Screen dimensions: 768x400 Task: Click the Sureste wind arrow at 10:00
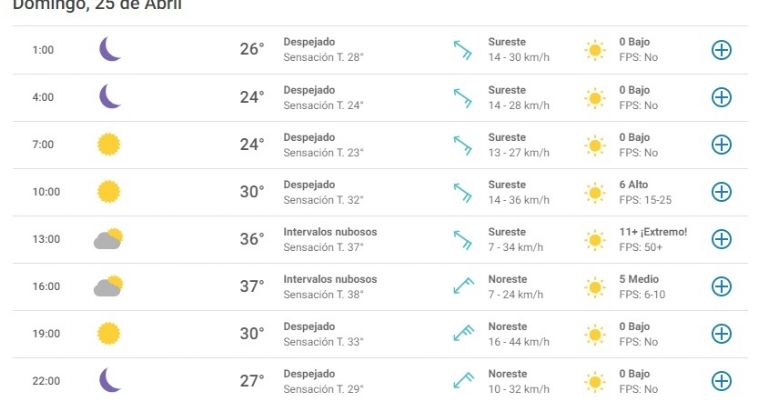pos(463,192)
